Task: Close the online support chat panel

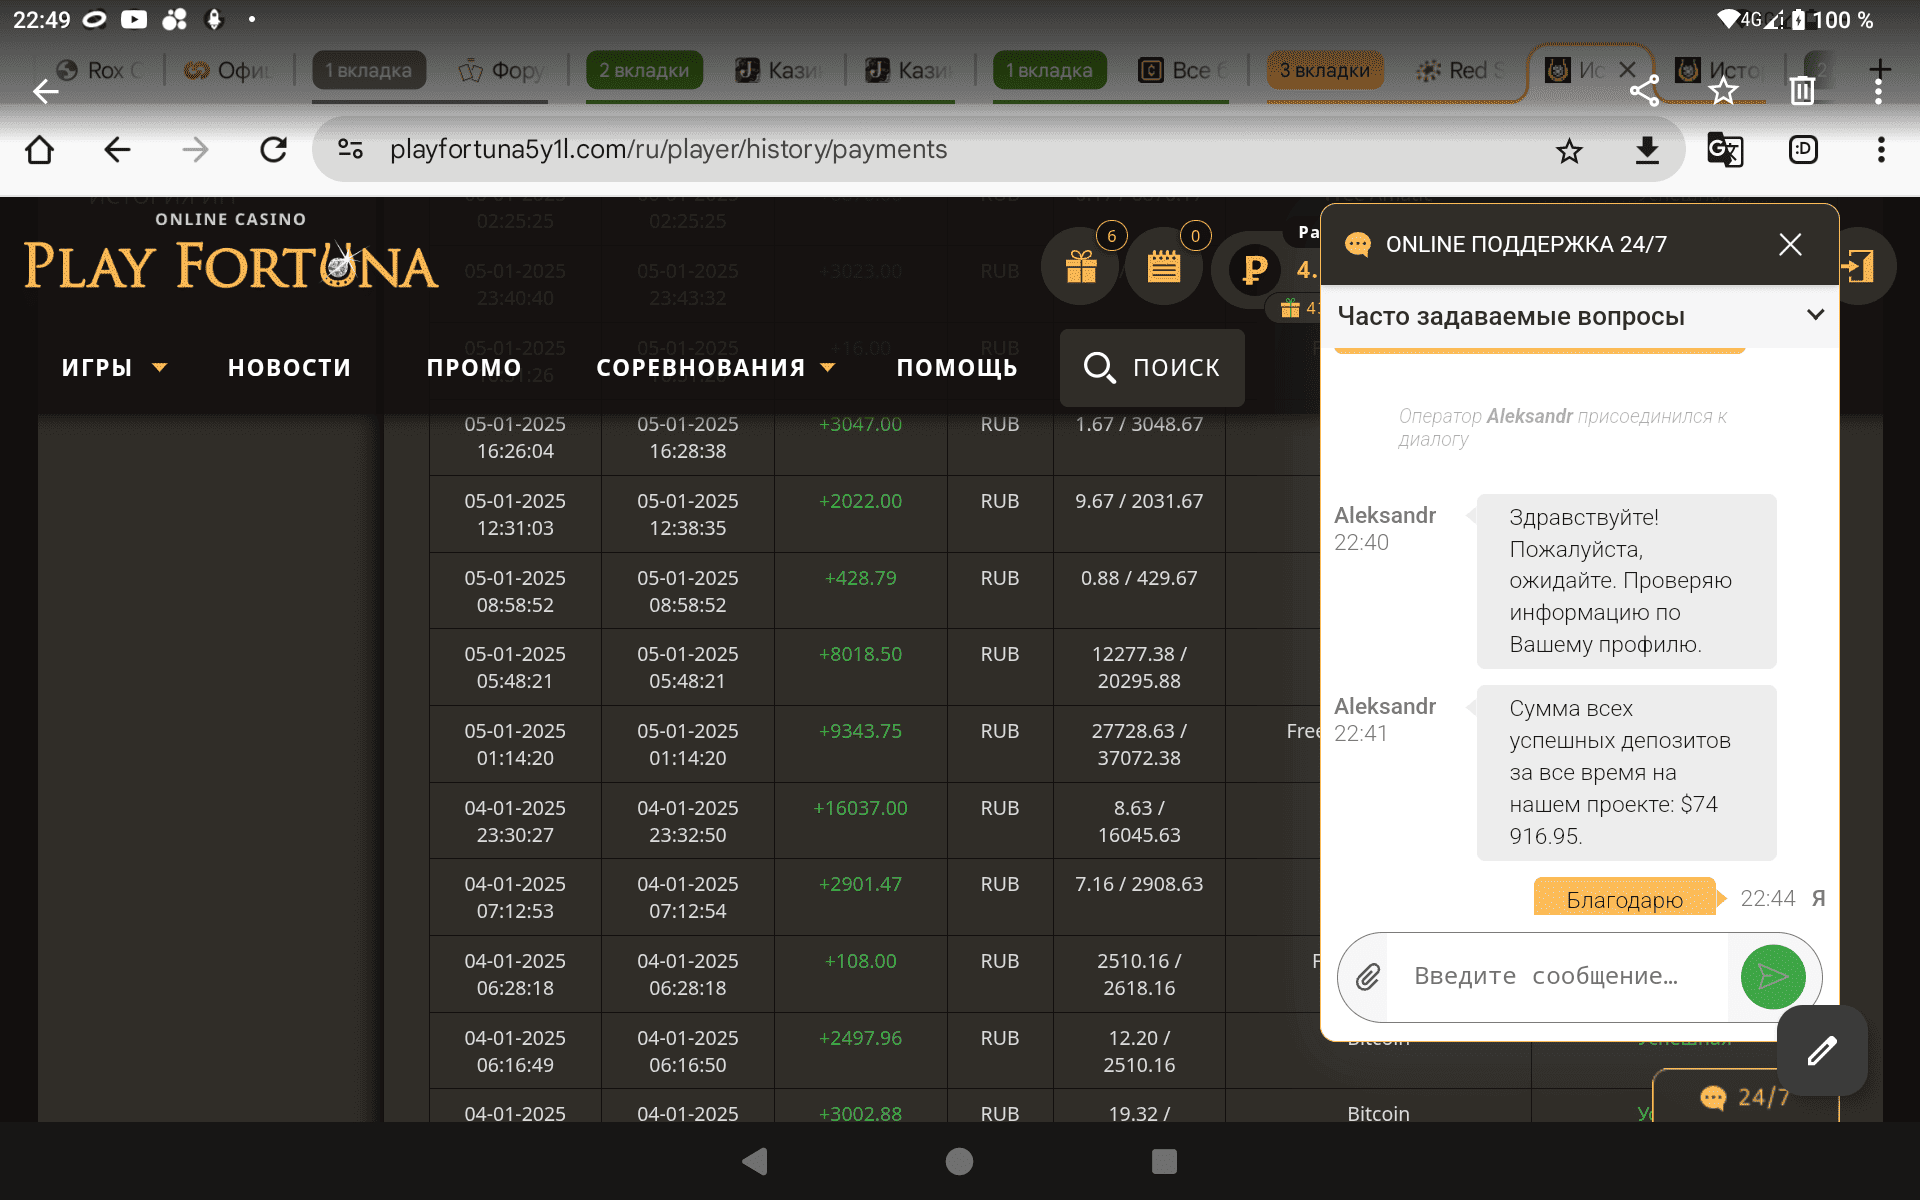Action: (x=1789, y=244)
